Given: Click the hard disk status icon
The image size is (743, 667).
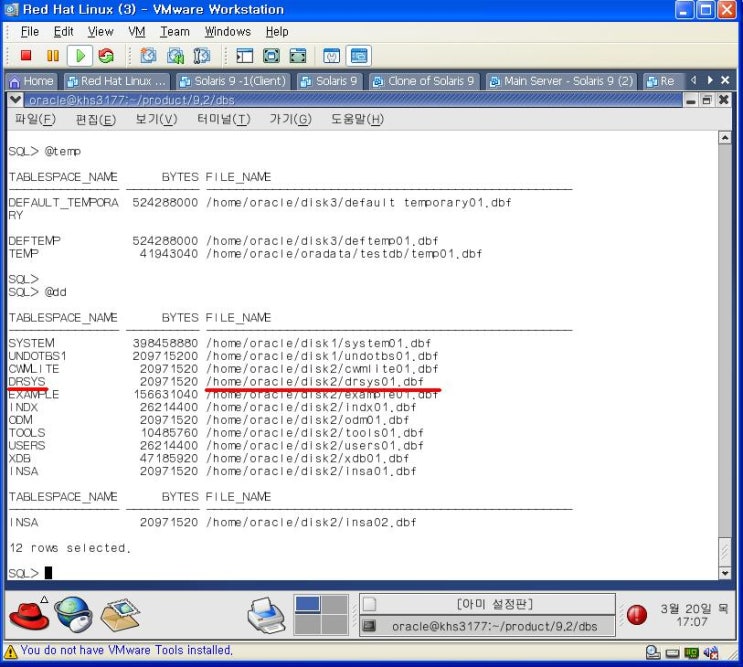Looking at the screenshot, I should [x=653, y=653].
